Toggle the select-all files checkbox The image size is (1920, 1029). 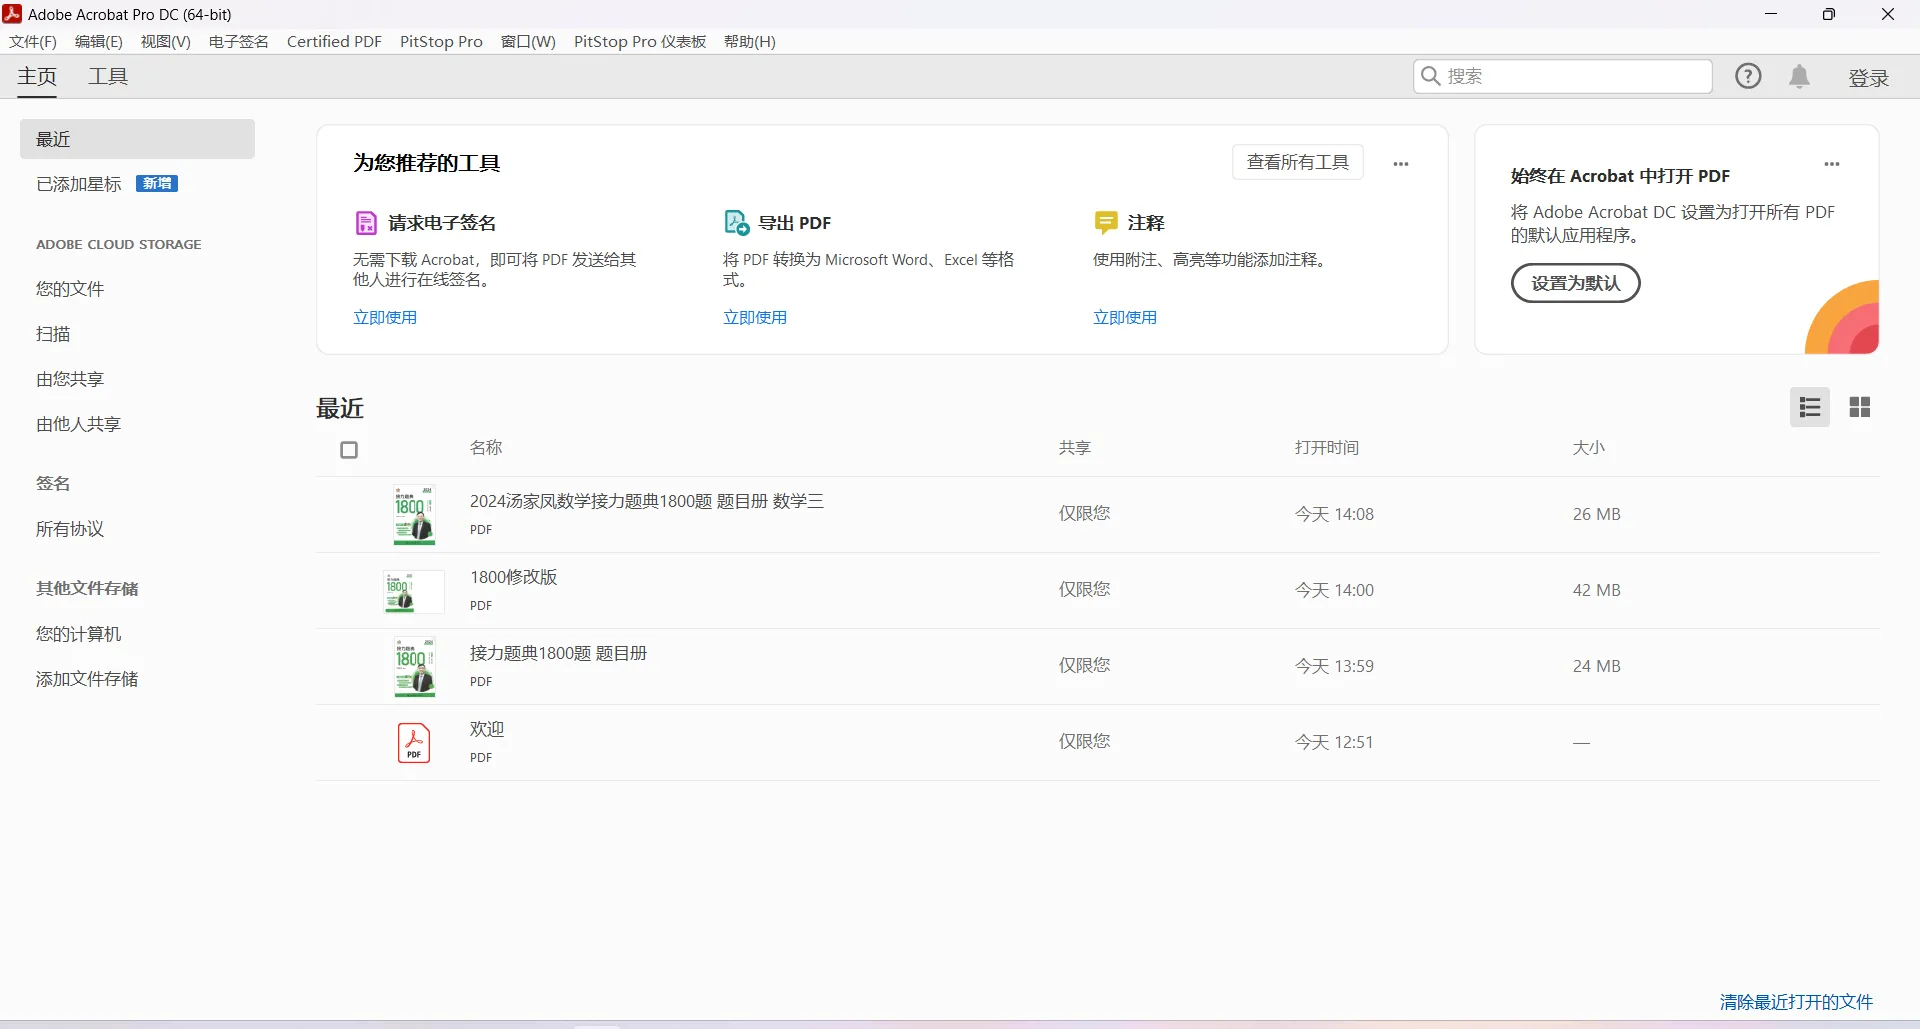(x=349, y=450)
